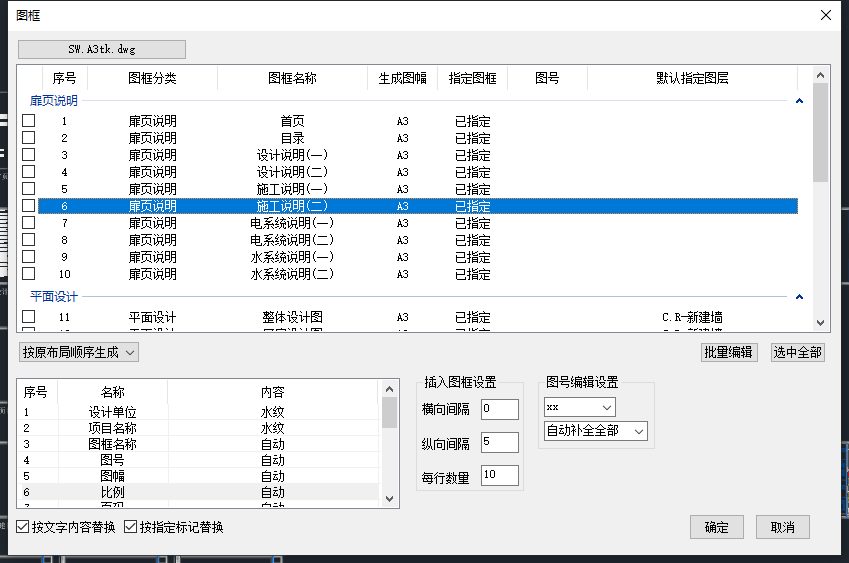Click the frame list vertical scrollbar thumb
The height and width of the screenshot is (563, 849).
click(x=820, y=133)
